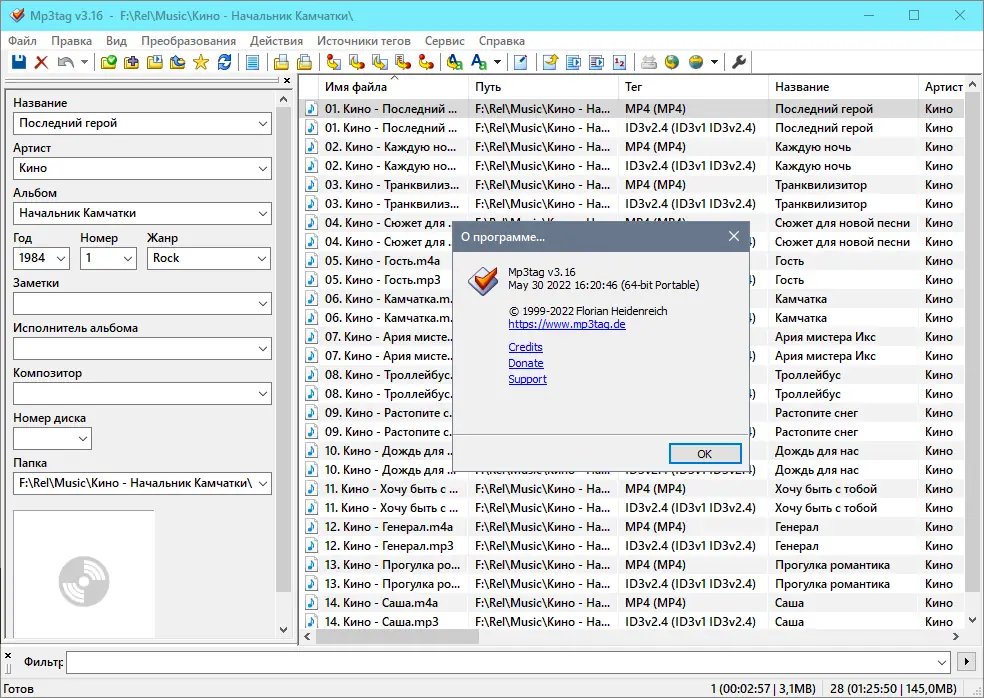Click the red X Remove tag icon
984x698 pixels.
point(41,62)
